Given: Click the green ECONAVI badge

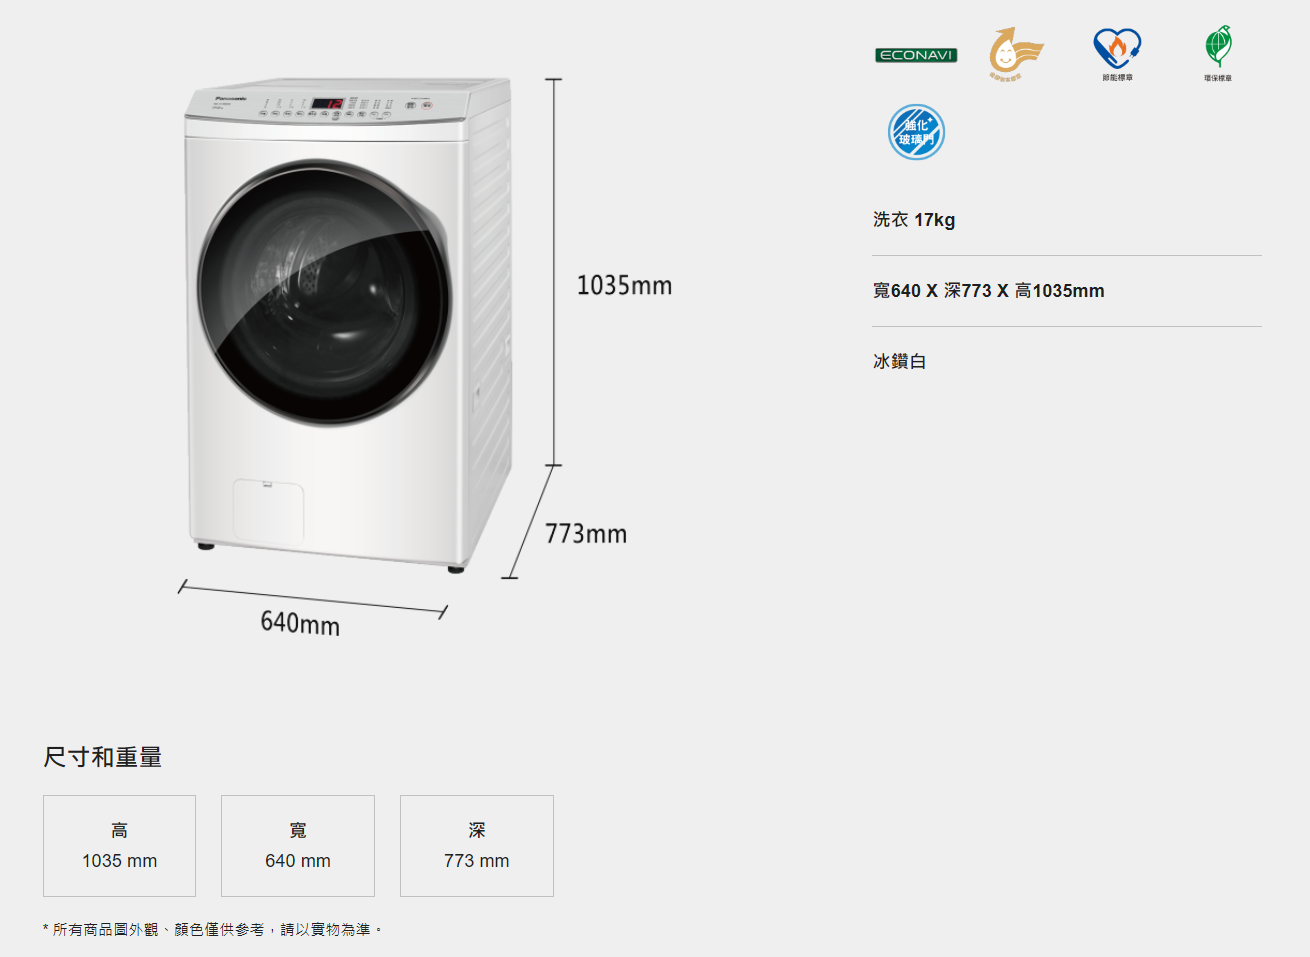Looking at the screenshot, I should (x=916, y=55).
